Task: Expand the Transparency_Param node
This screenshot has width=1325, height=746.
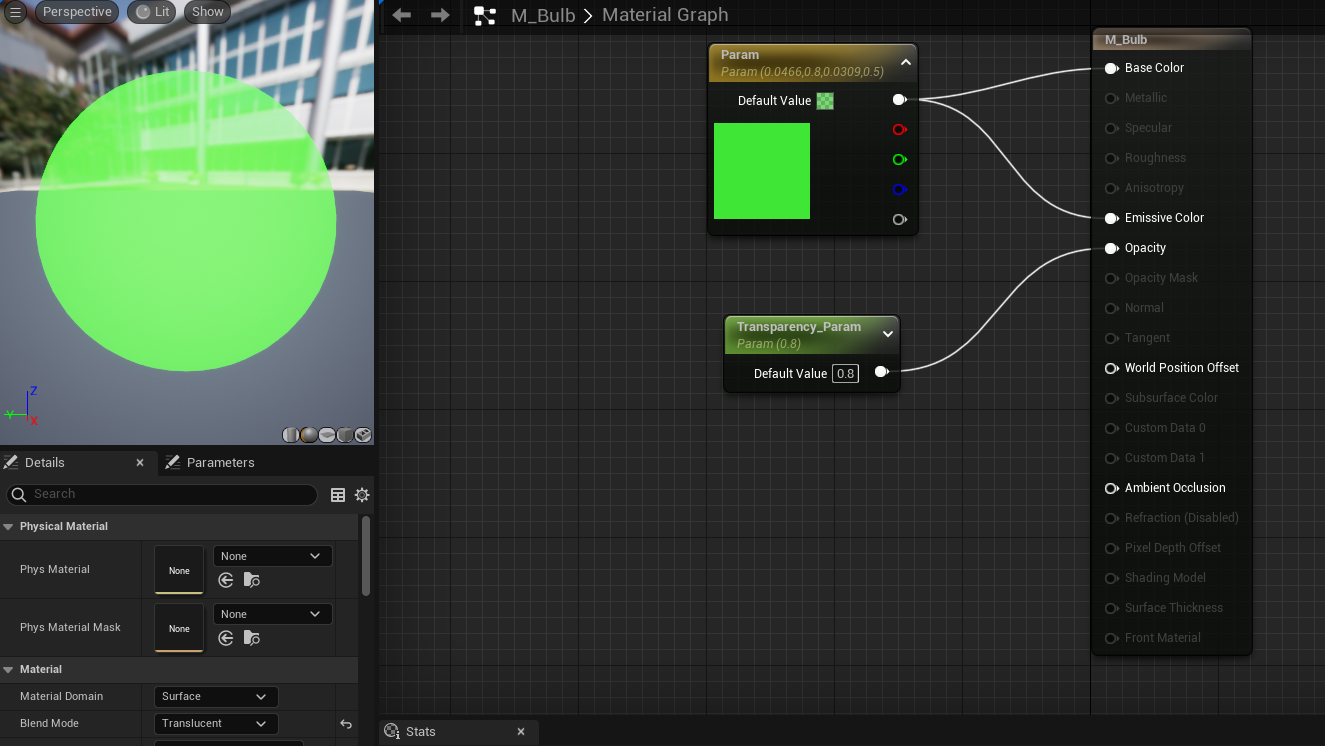Action: 887,334
